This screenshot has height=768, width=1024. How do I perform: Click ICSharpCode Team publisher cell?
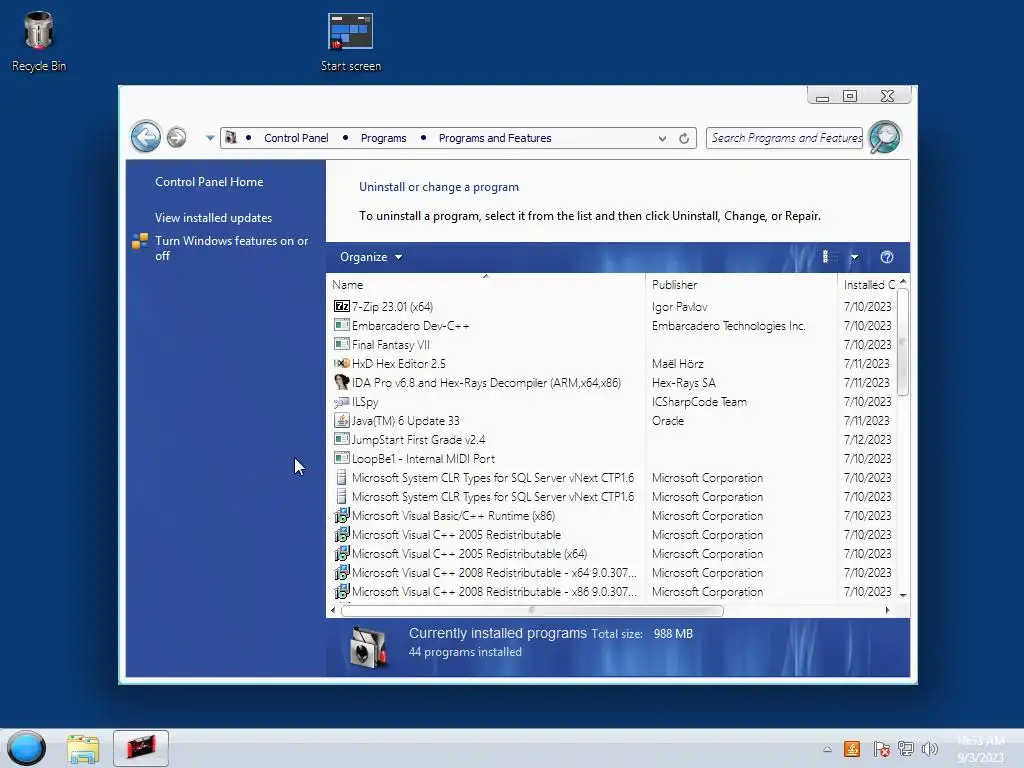click(x=699, y=402)
